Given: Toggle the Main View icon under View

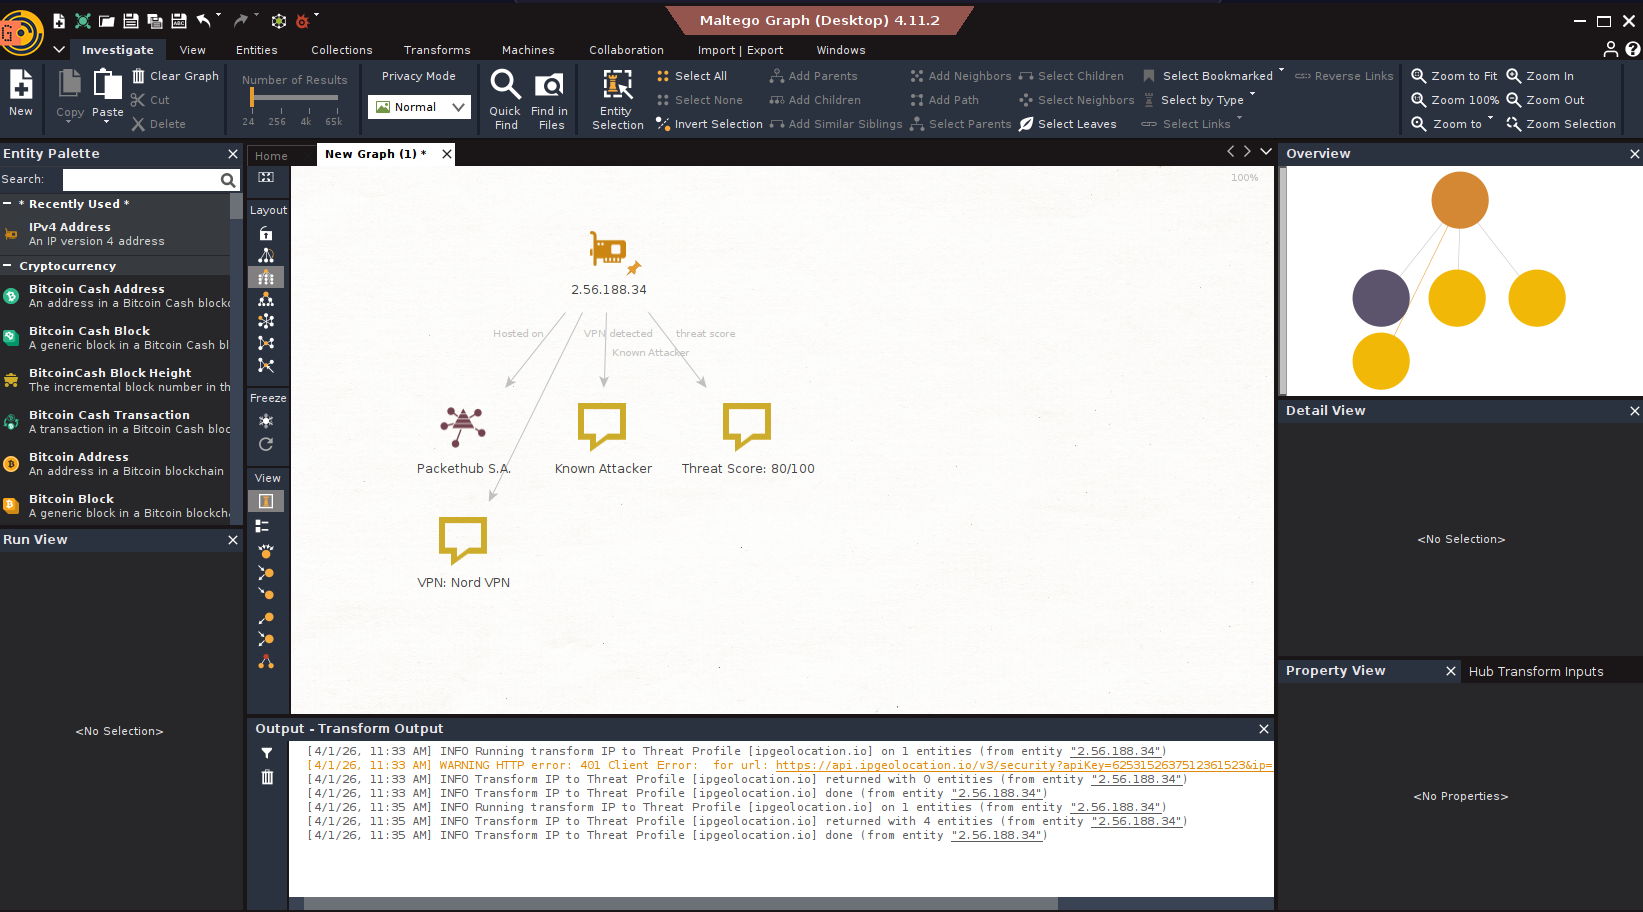Looking at the screenshot, I should (x=266, y=500).
